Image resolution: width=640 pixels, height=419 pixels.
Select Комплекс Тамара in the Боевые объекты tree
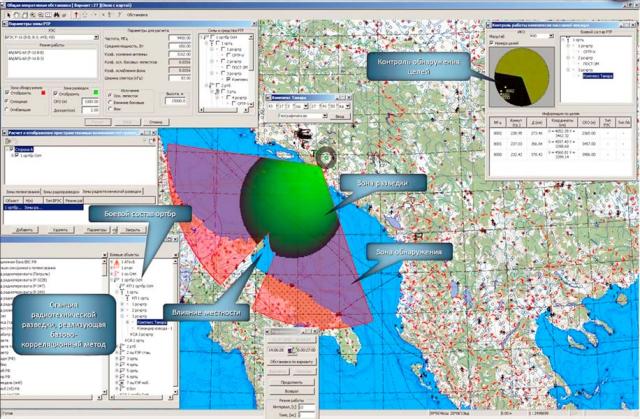[x=152, y=322]
